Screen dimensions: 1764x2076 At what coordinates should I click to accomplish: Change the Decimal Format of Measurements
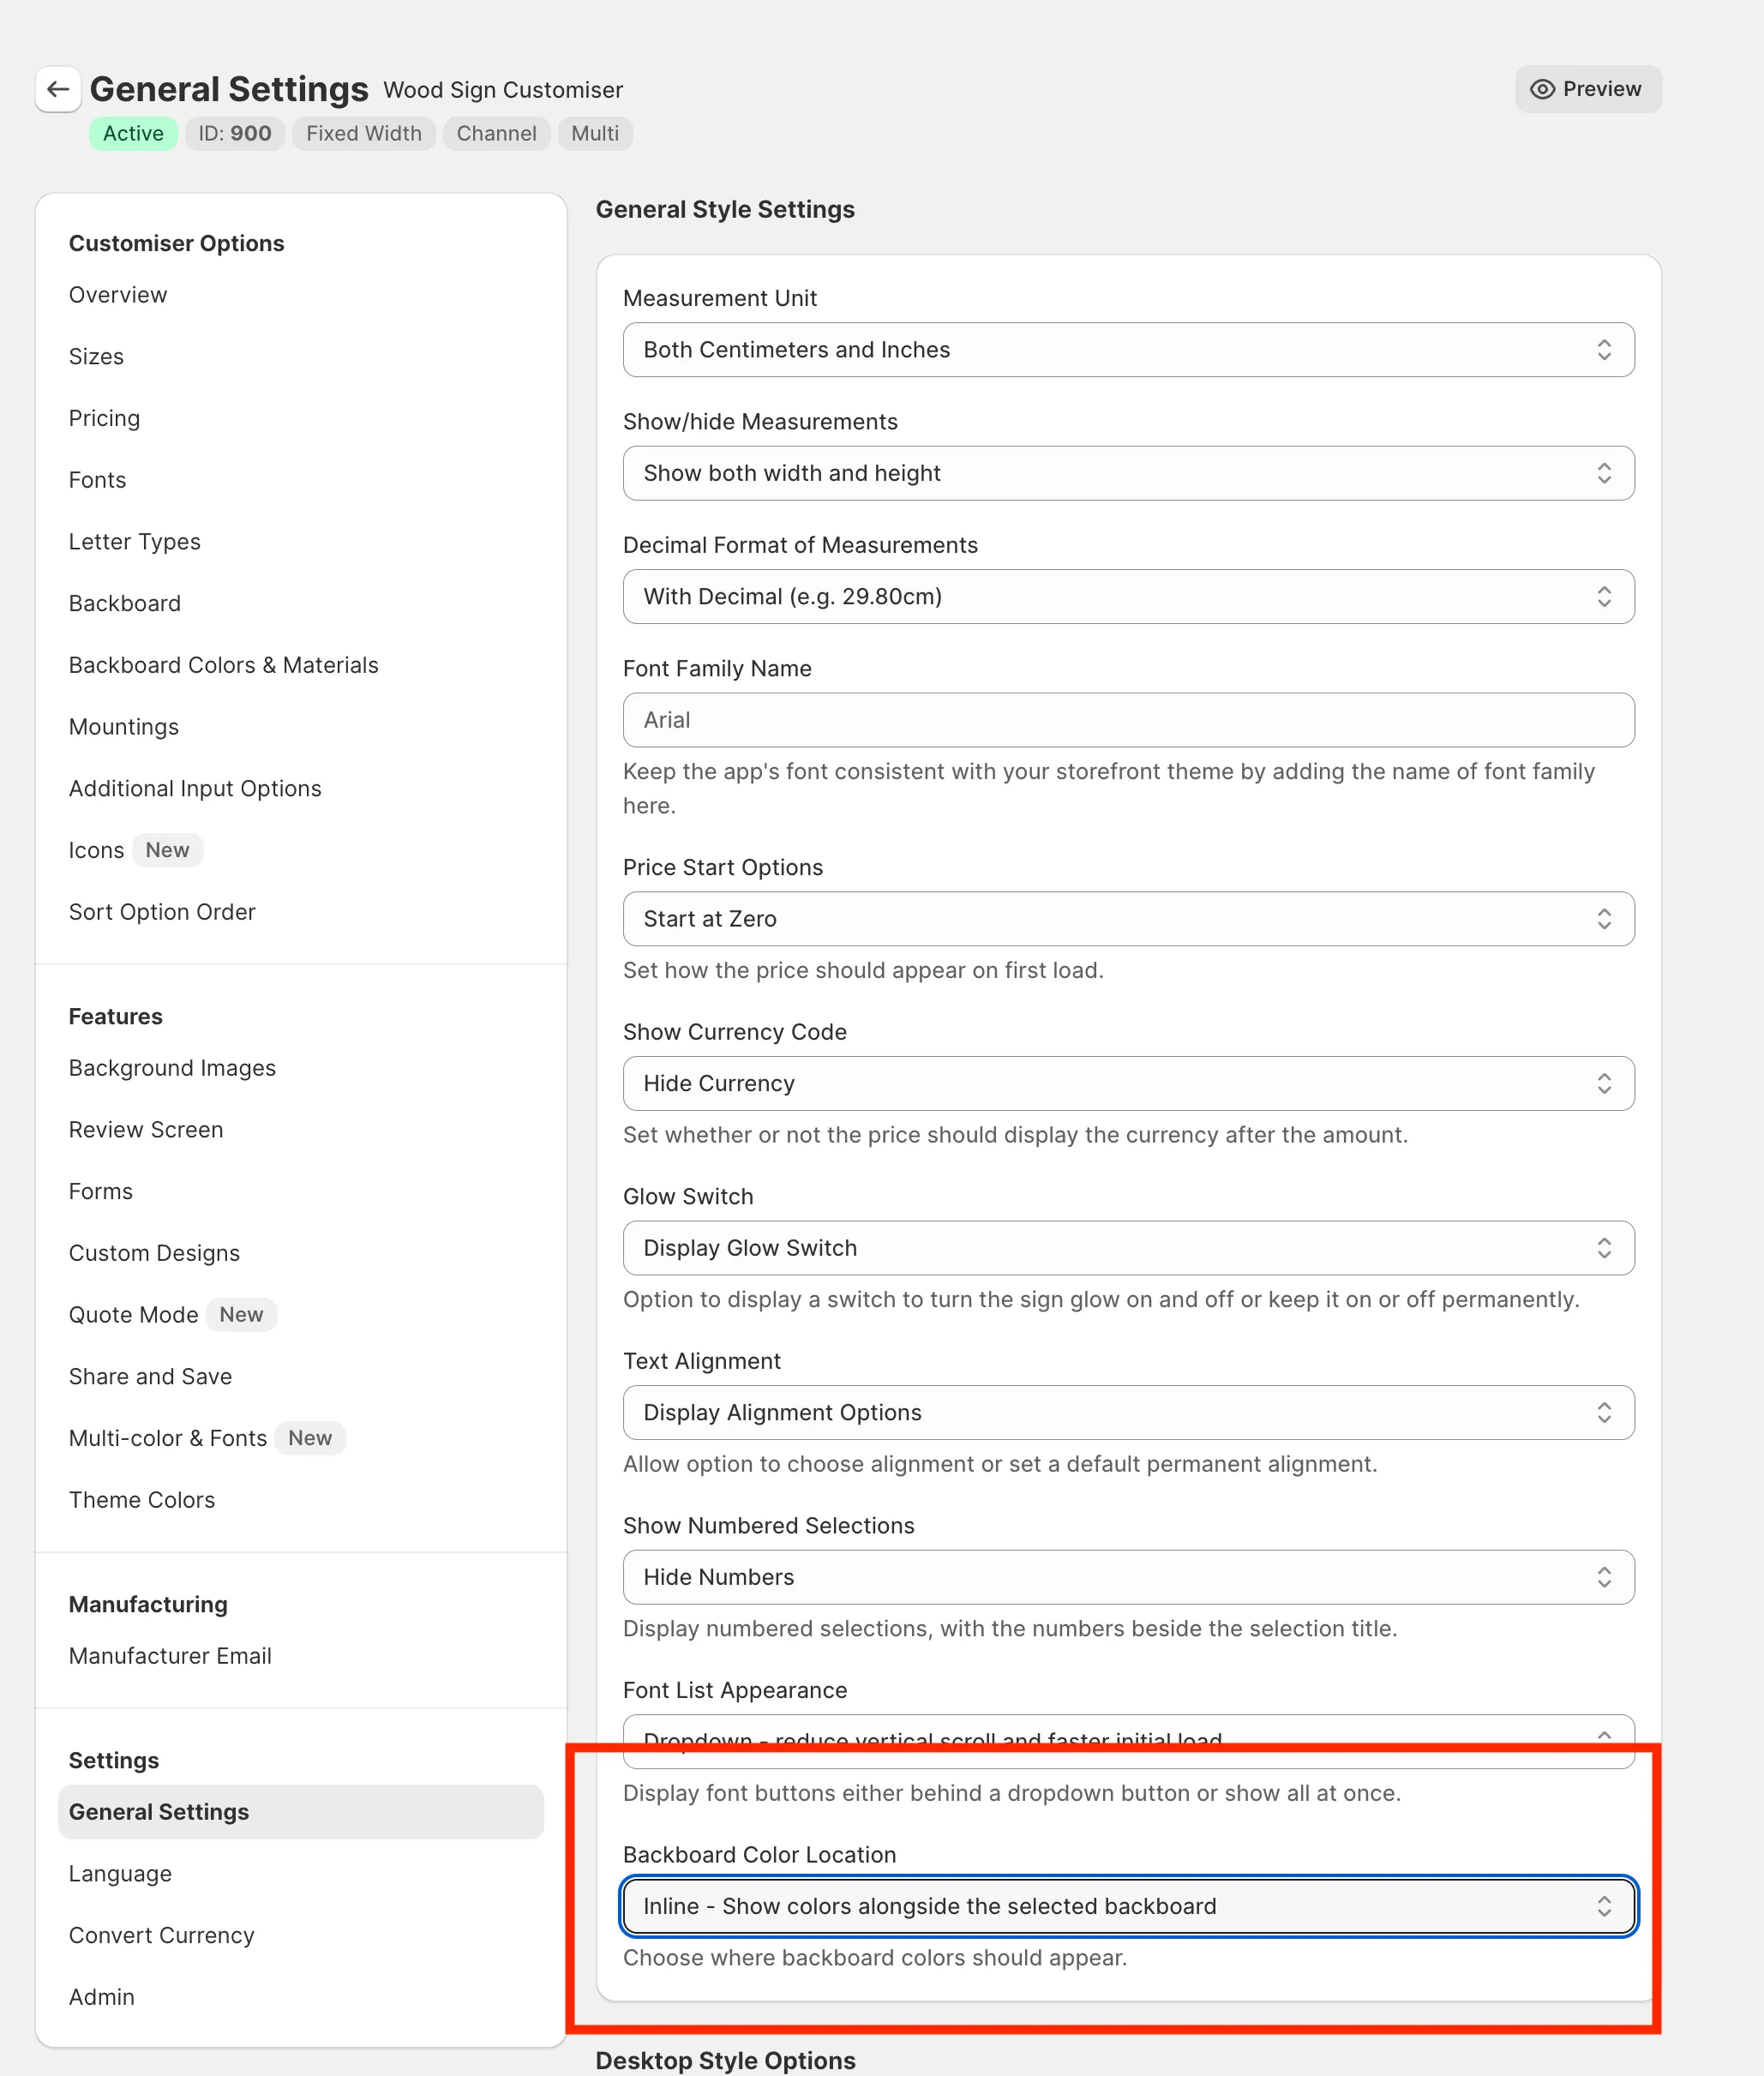coord(1128,596)
